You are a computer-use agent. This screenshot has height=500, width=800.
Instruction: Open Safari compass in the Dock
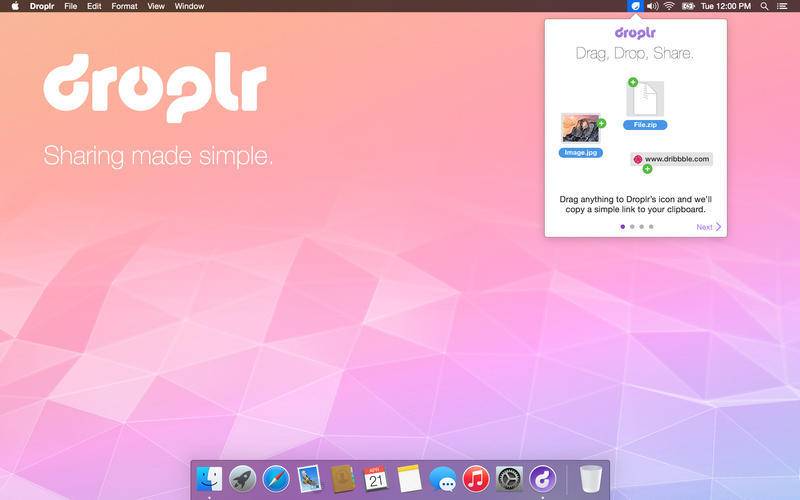click(276, 479)
